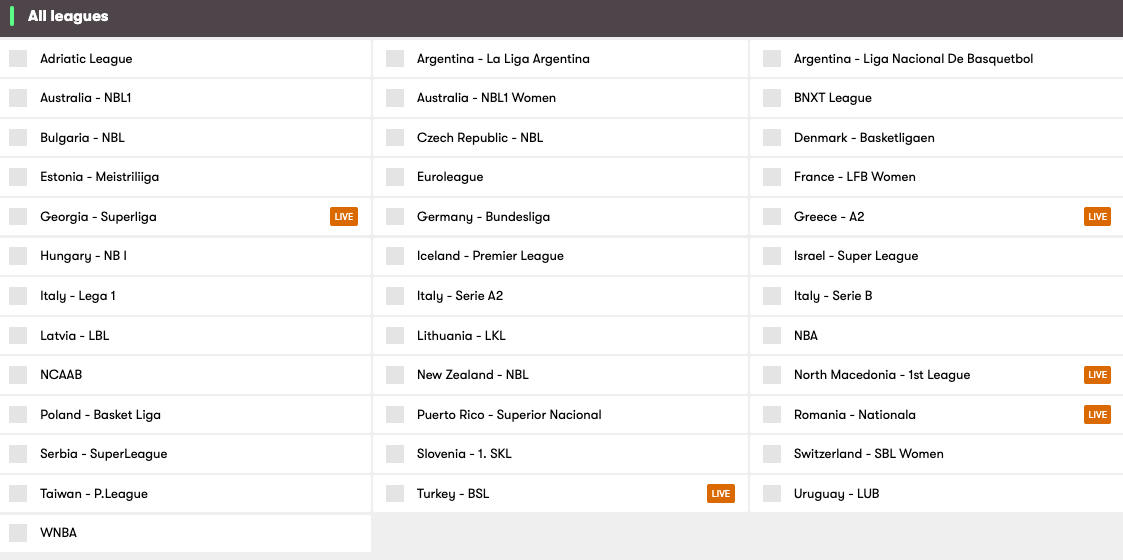Tick the North Macedonia - 1st League checkbox
Image resolution: width=1123 pixels, height=560 pixels.
(772, 375)
